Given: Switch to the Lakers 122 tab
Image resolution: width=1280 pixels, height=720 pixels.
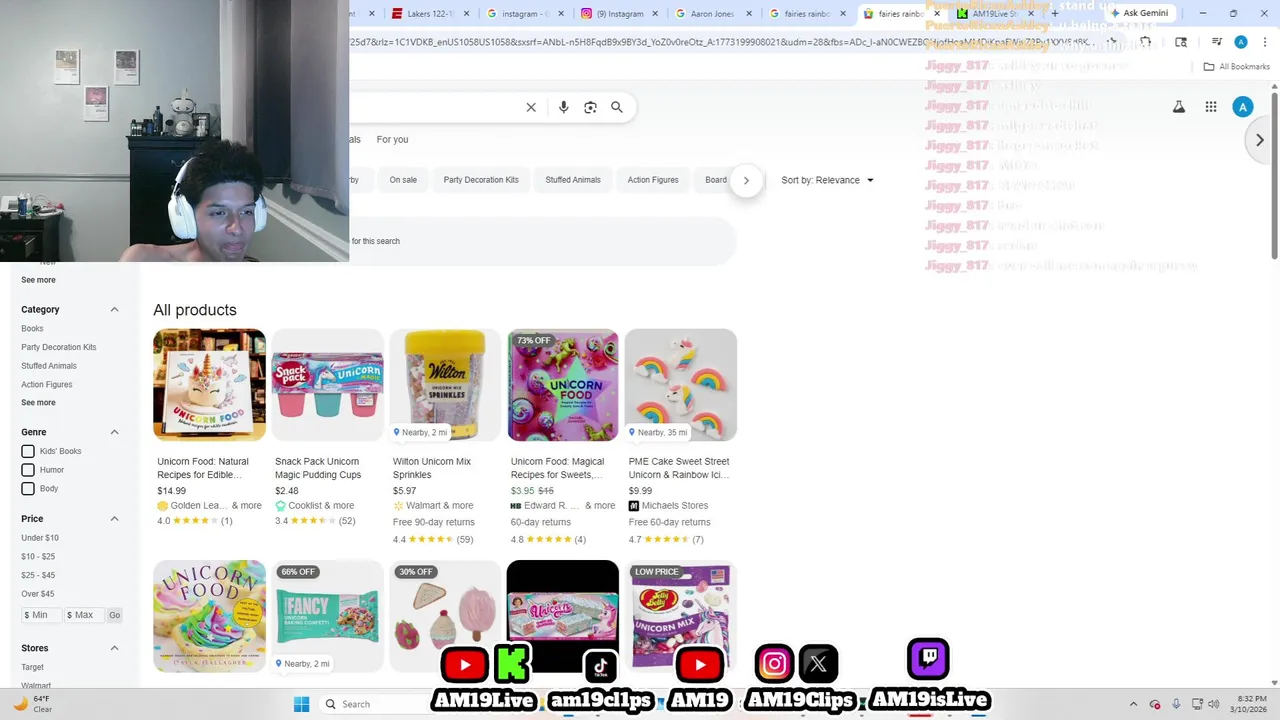Looking at the screenshot, I should 429,14.
